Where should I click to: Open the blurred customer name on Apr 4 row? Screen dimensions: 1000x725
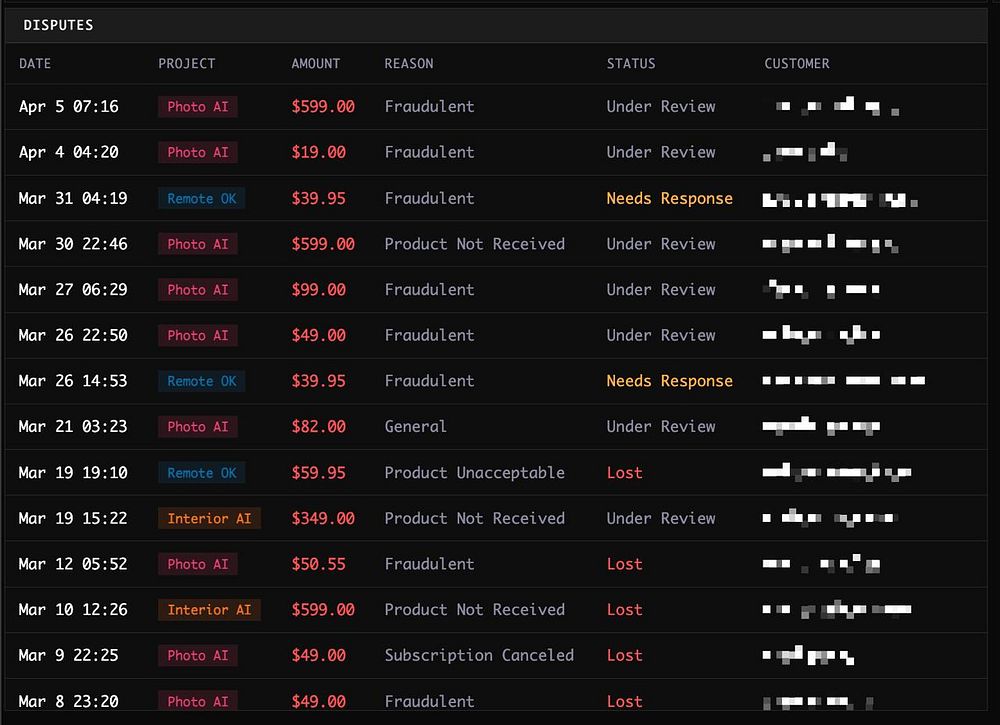coord(805,152)
